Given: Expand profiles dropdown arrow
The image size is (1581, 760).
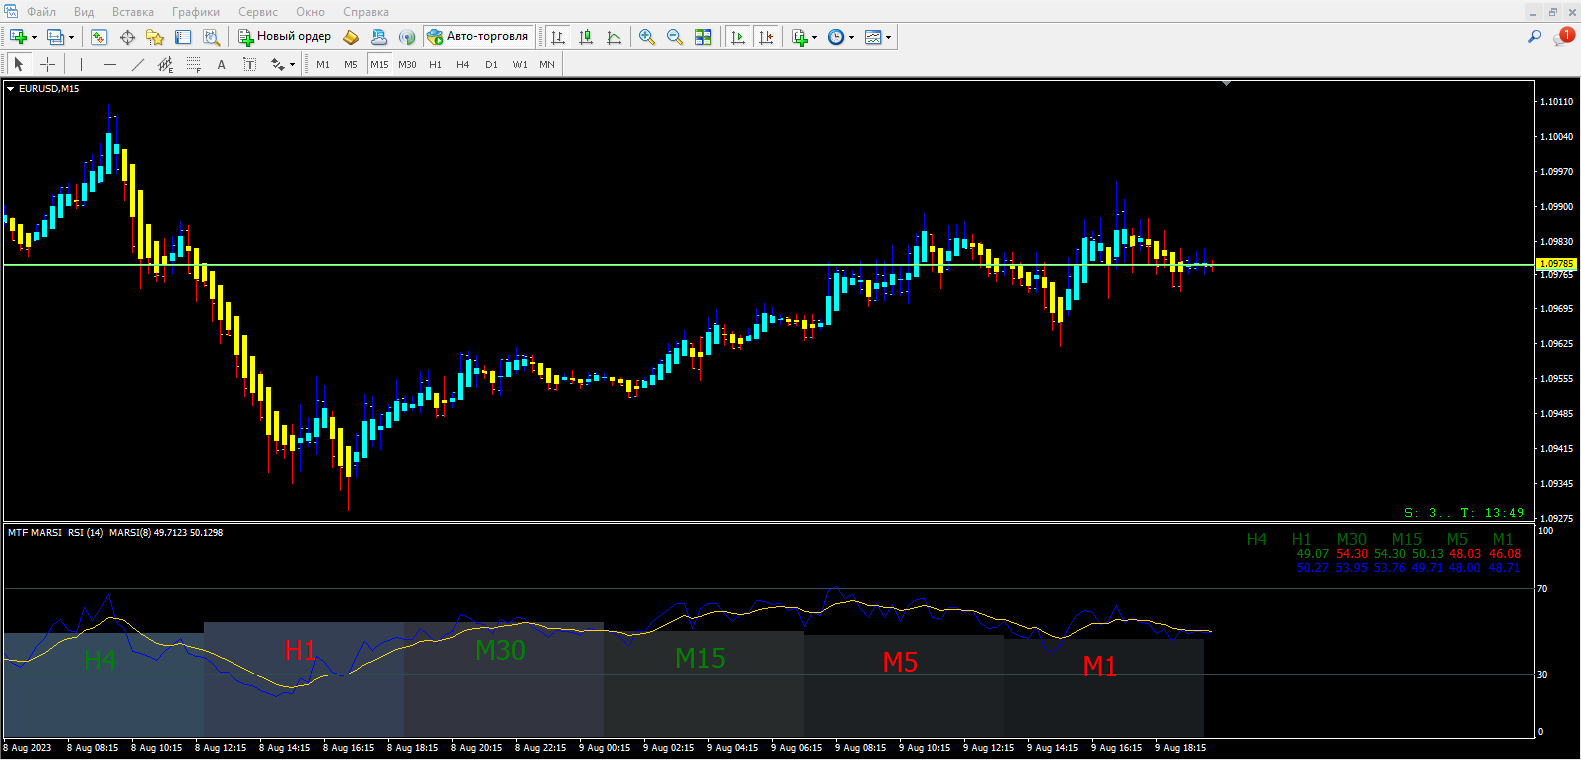Looking at the screenshot, I should [71, 38].
